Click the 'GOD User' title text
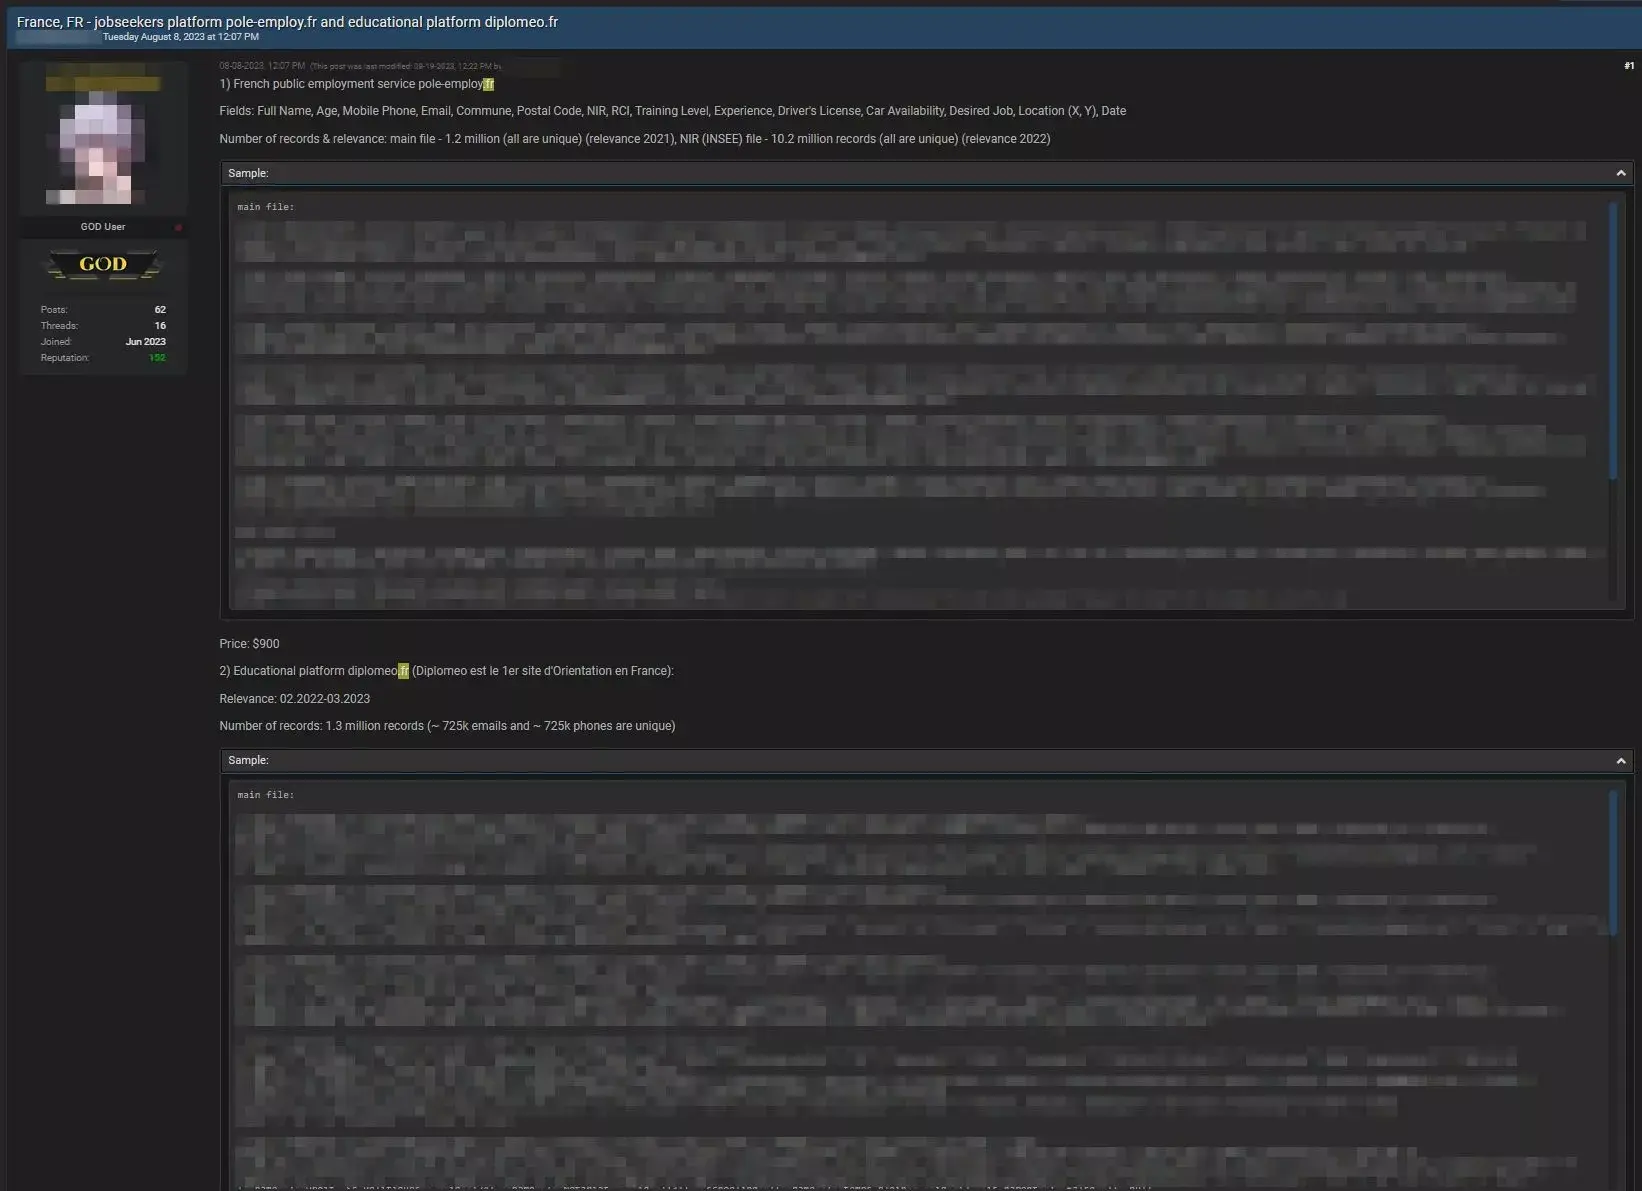 pos(103,227)
